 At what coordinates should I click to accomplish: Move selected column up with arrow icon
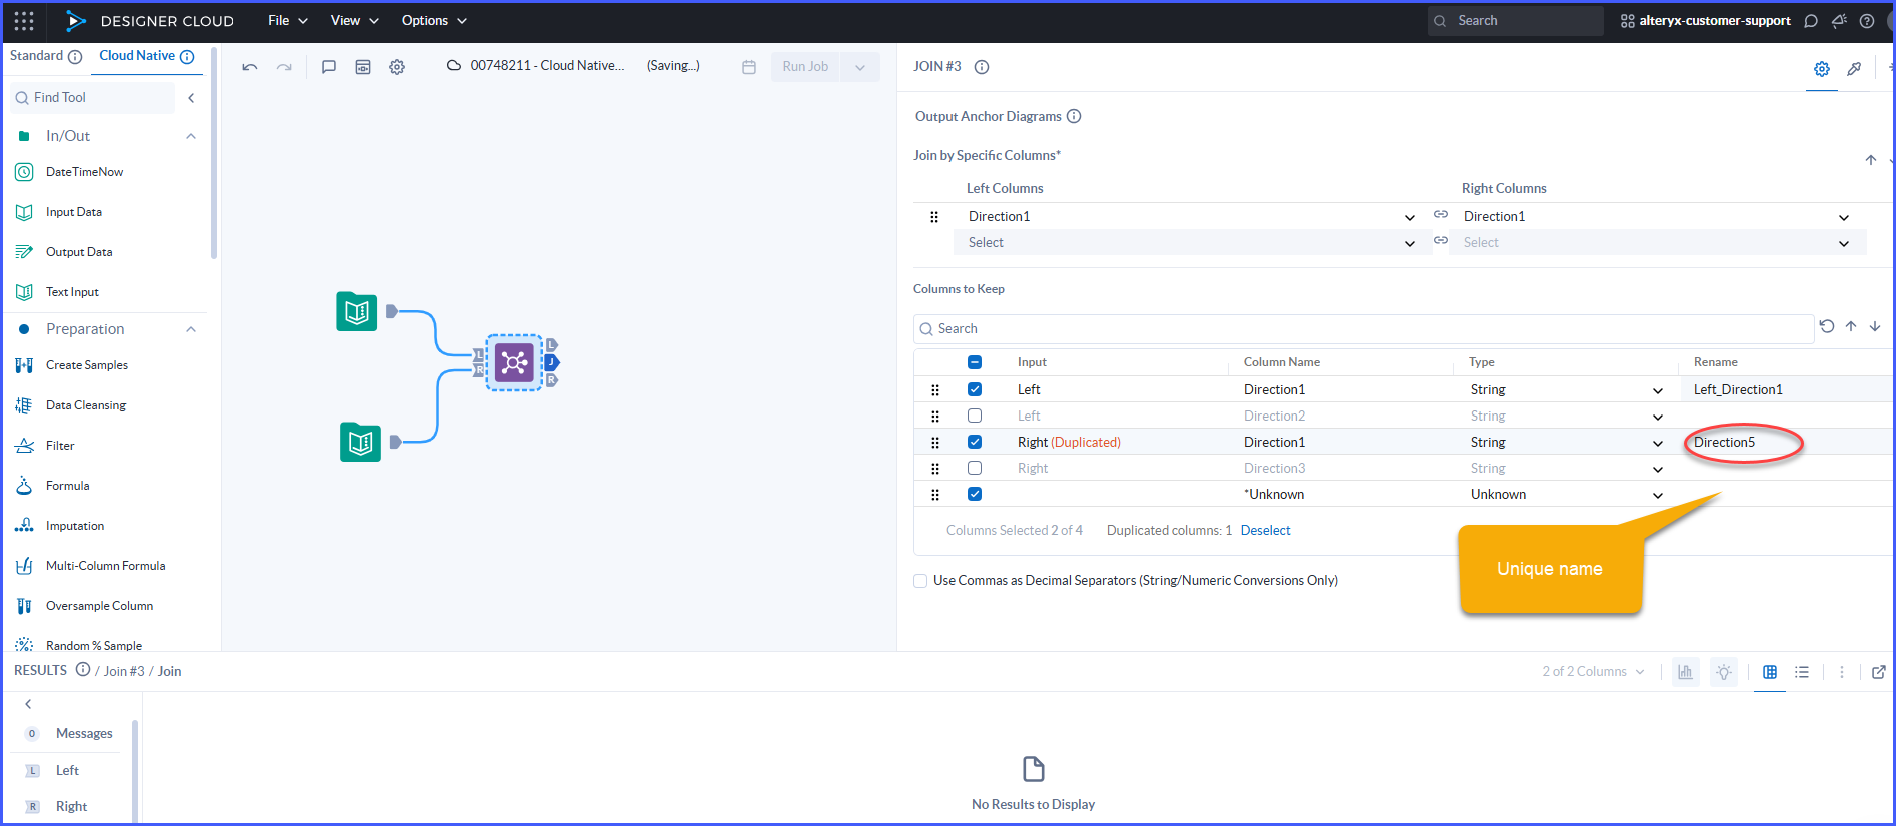[1851, 326]
